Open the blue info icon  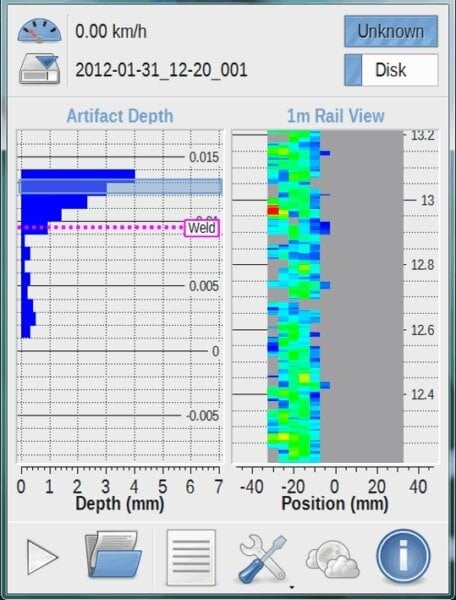tap(403, 556)
